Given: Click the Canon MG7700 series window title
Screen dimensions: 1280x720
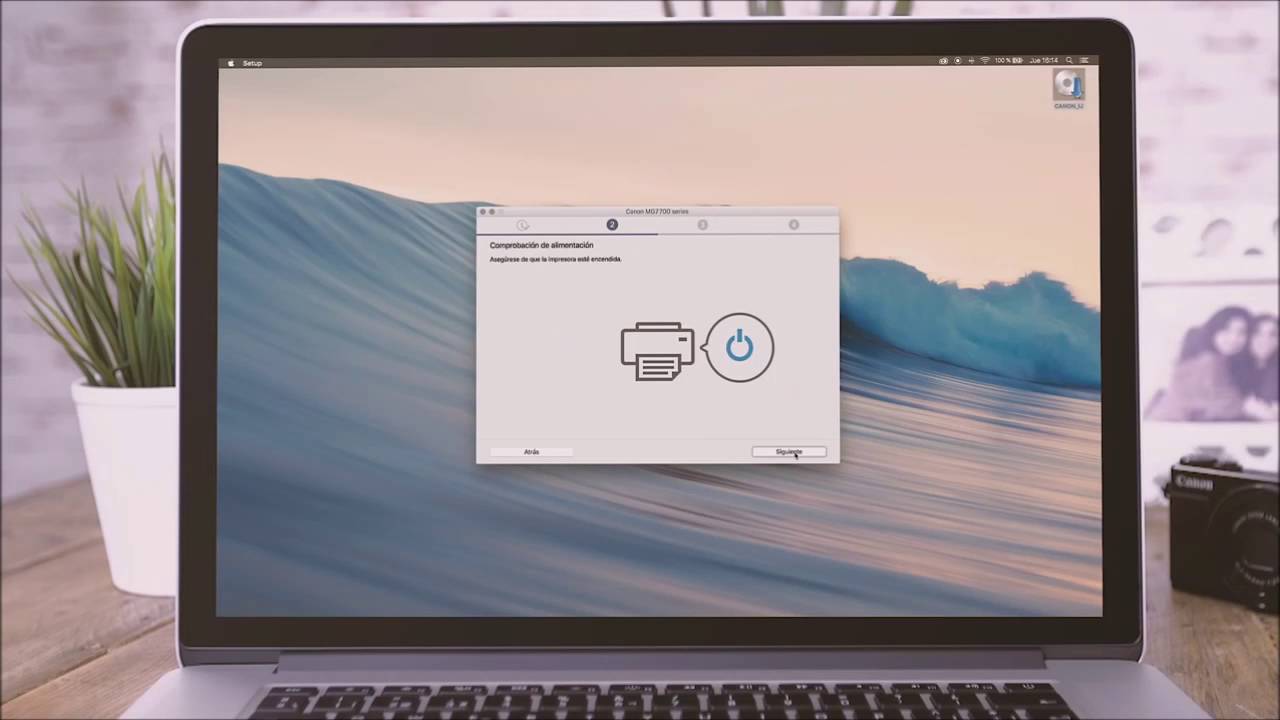Looking at the screenshot, I should click(657, 211).
